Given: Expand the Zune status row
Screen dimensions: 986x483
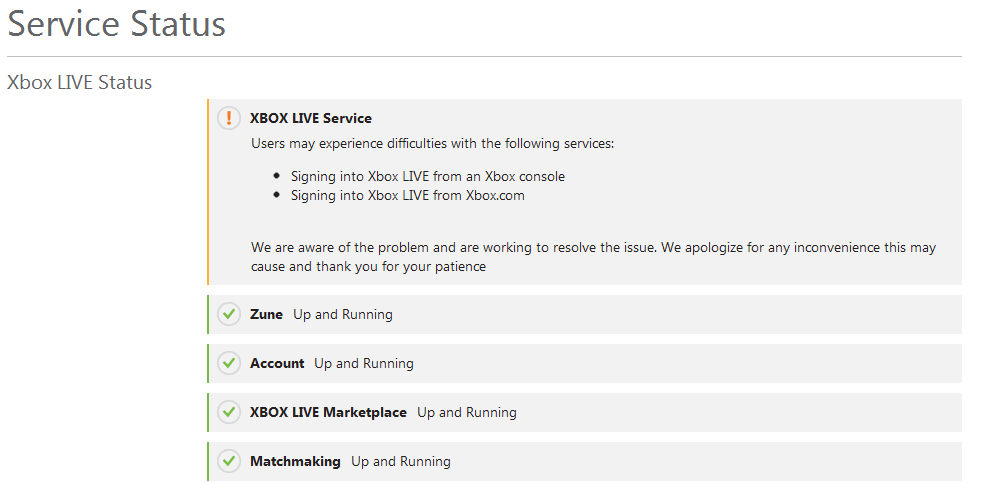Looking at the screenshot, I should pos(266,314).
